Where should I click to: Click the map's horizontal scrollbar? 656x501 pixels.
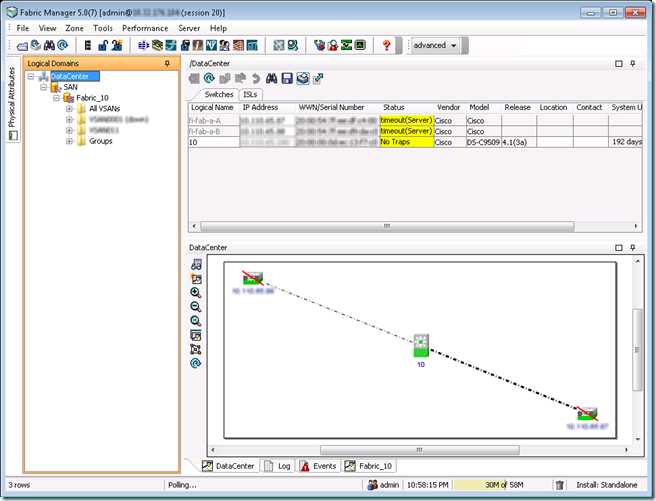click(x=420, y=450)
